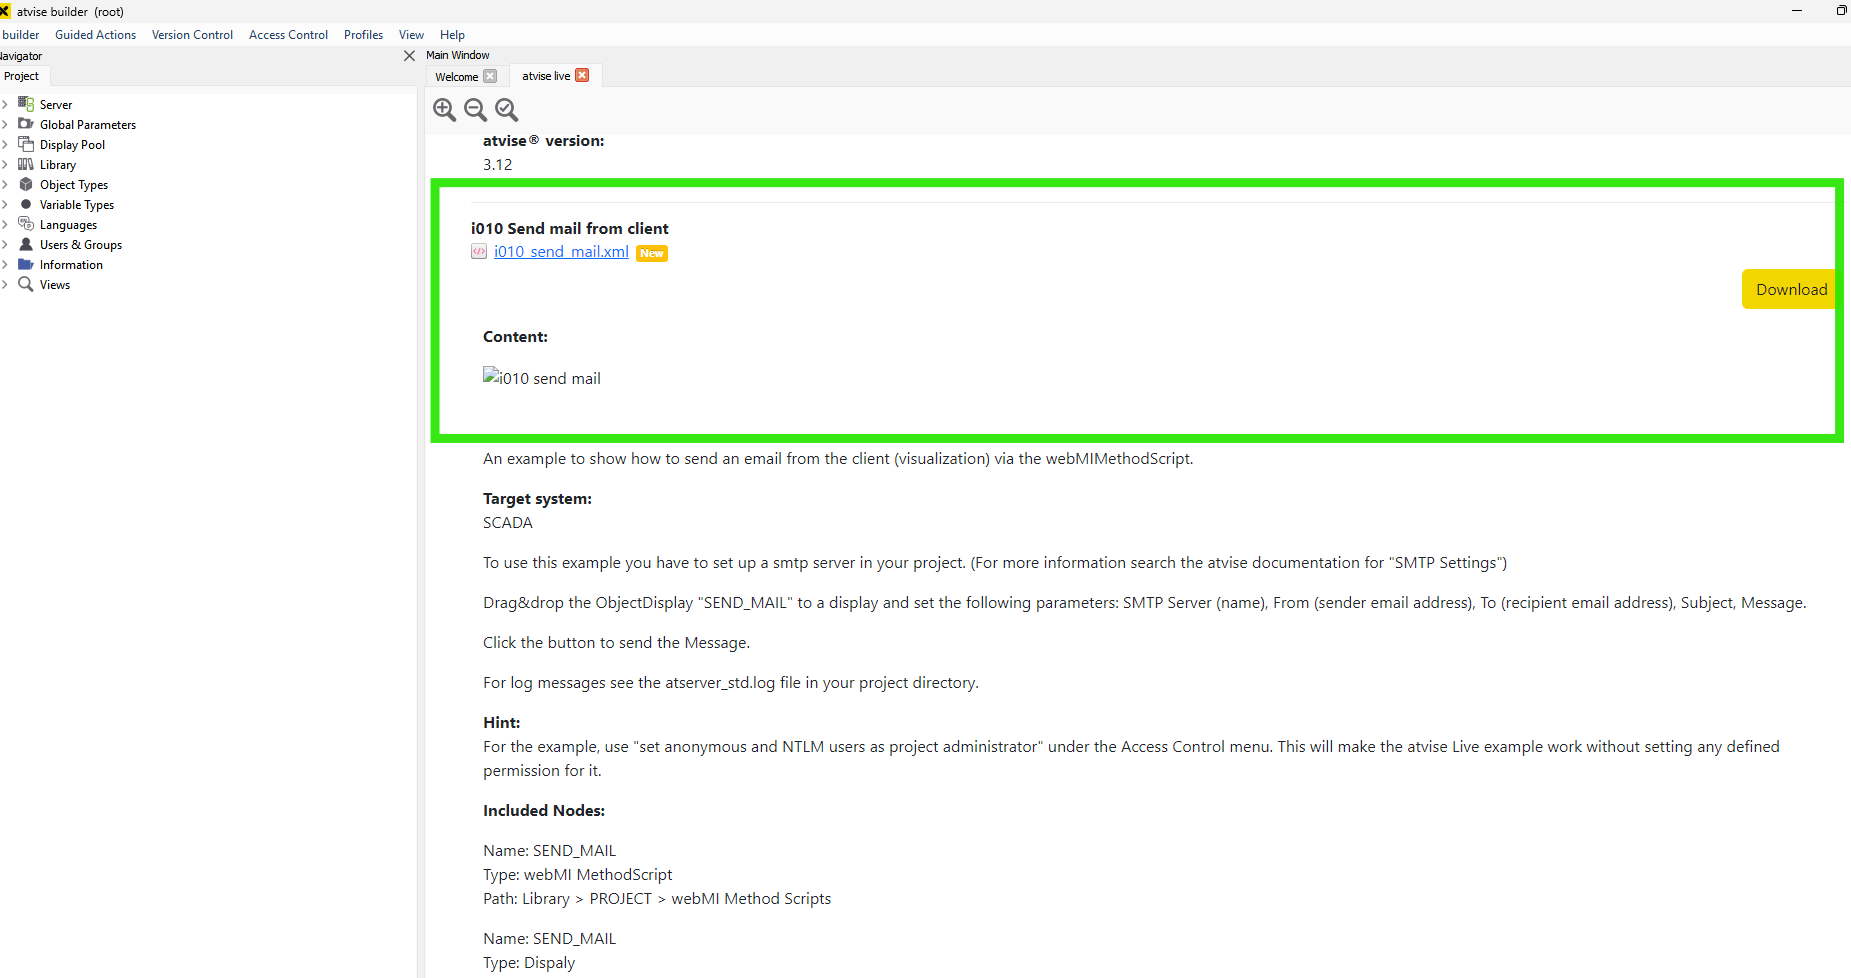Click the zoom out magnifier icon
This screenshot has width=1851, height=978.
coord(476,110)
